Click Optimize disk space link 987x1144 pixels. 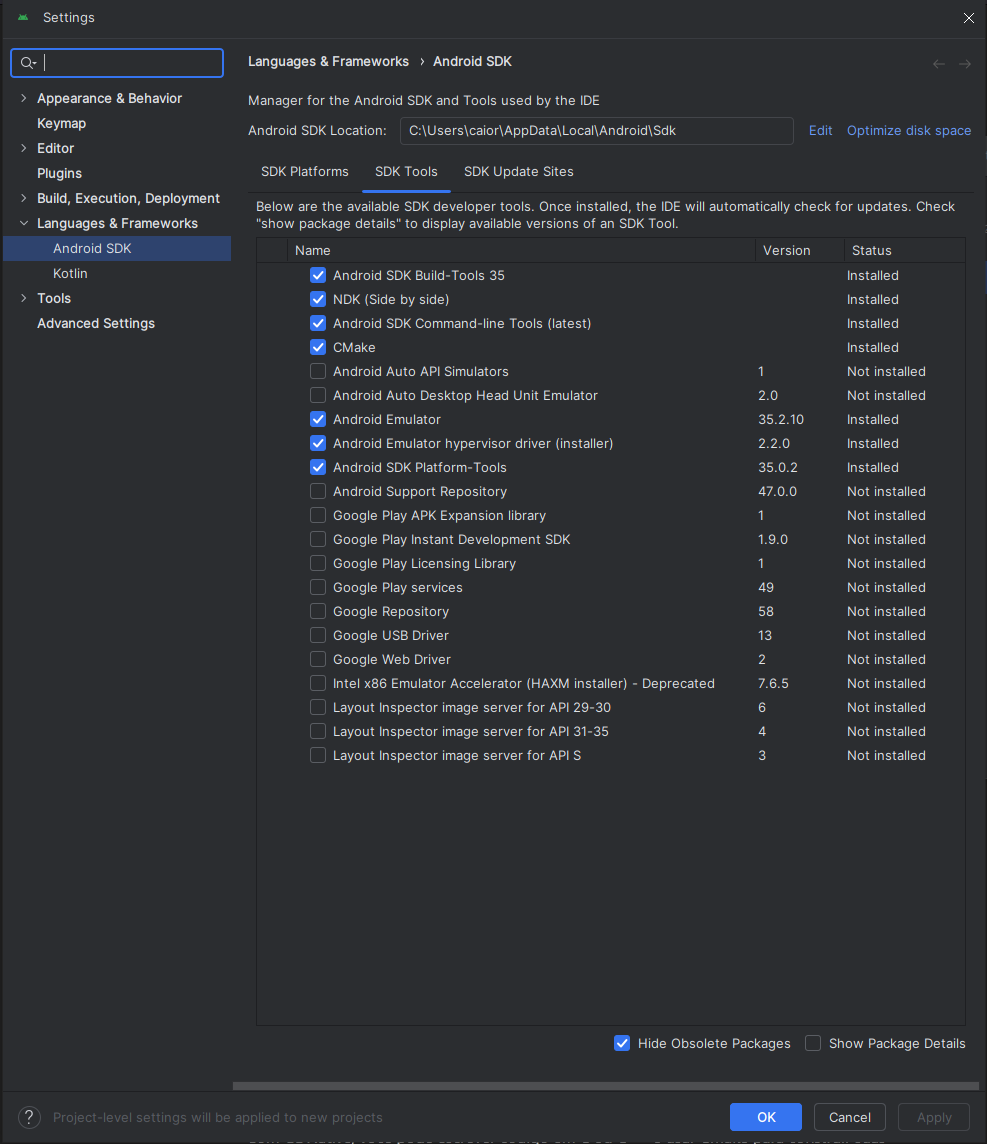(x=908, y=131)
